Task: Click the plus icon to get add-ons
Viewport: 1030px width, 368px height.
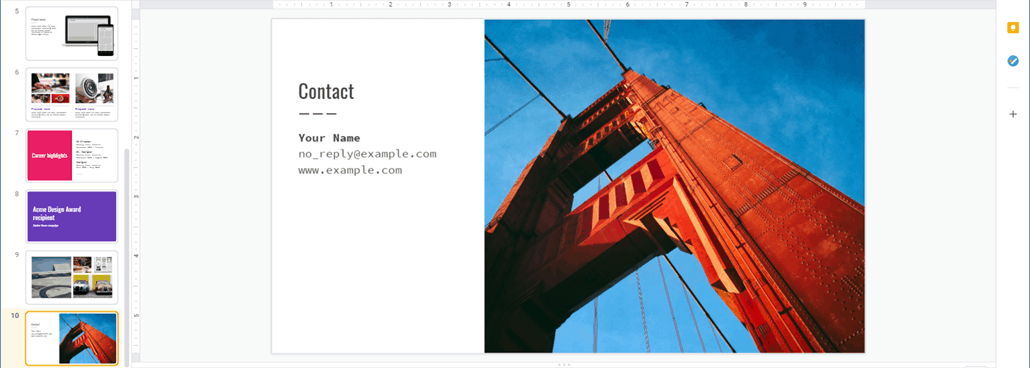Action: pos(1013,114)
